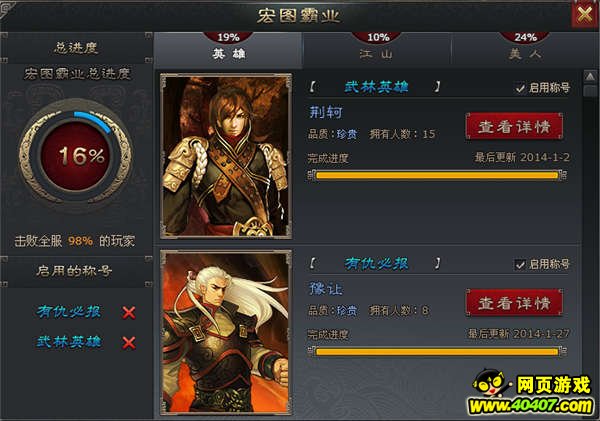This screenshot has width=600, height=421.
Task: Click 豫让 completion progress bar
Action: (x=437, y=351)
